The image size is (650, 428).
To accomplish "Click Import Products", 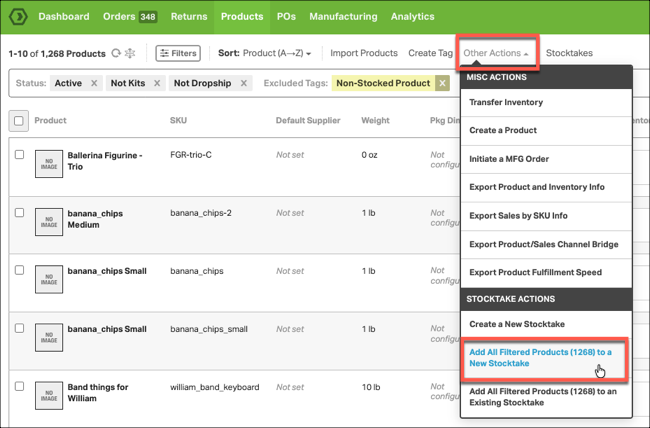I will click(x=364, y=53).
